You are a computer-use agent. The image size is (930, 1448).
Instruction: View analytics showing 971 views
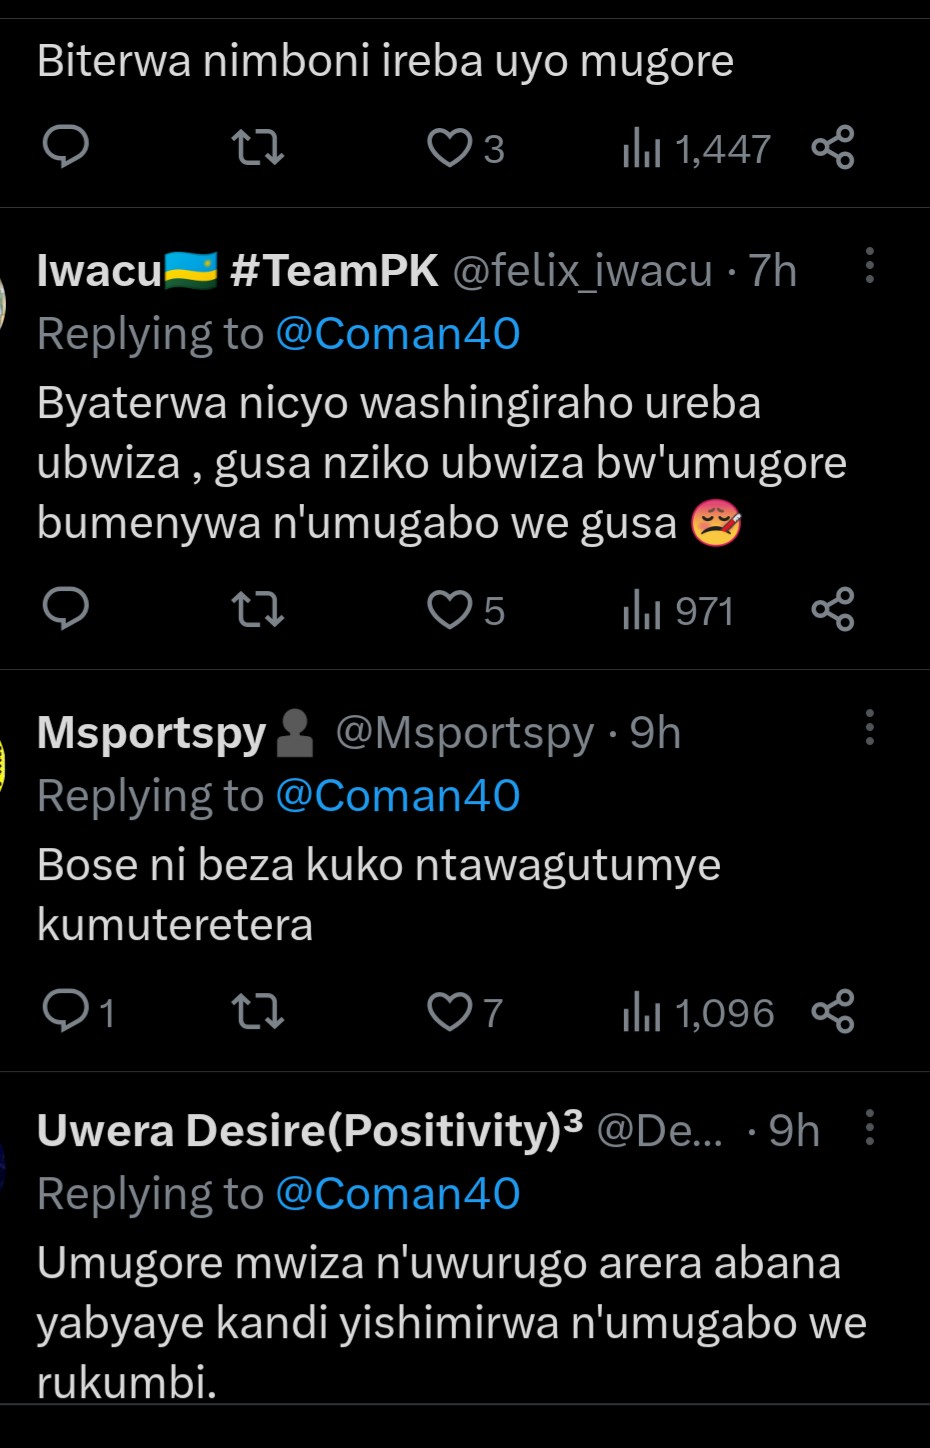click(679, 611)
